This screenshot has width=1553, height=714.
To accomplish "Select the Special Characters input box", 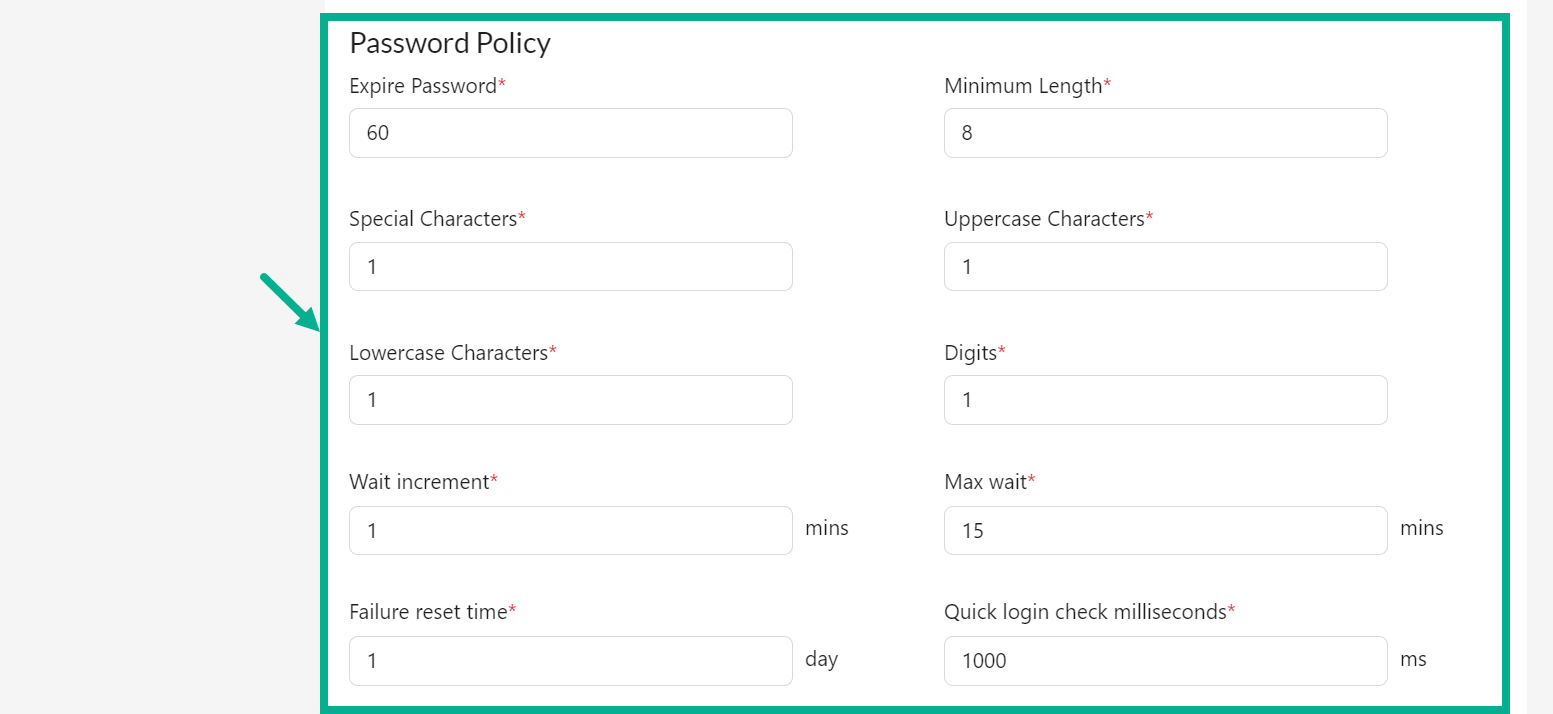I will (569, 266).
